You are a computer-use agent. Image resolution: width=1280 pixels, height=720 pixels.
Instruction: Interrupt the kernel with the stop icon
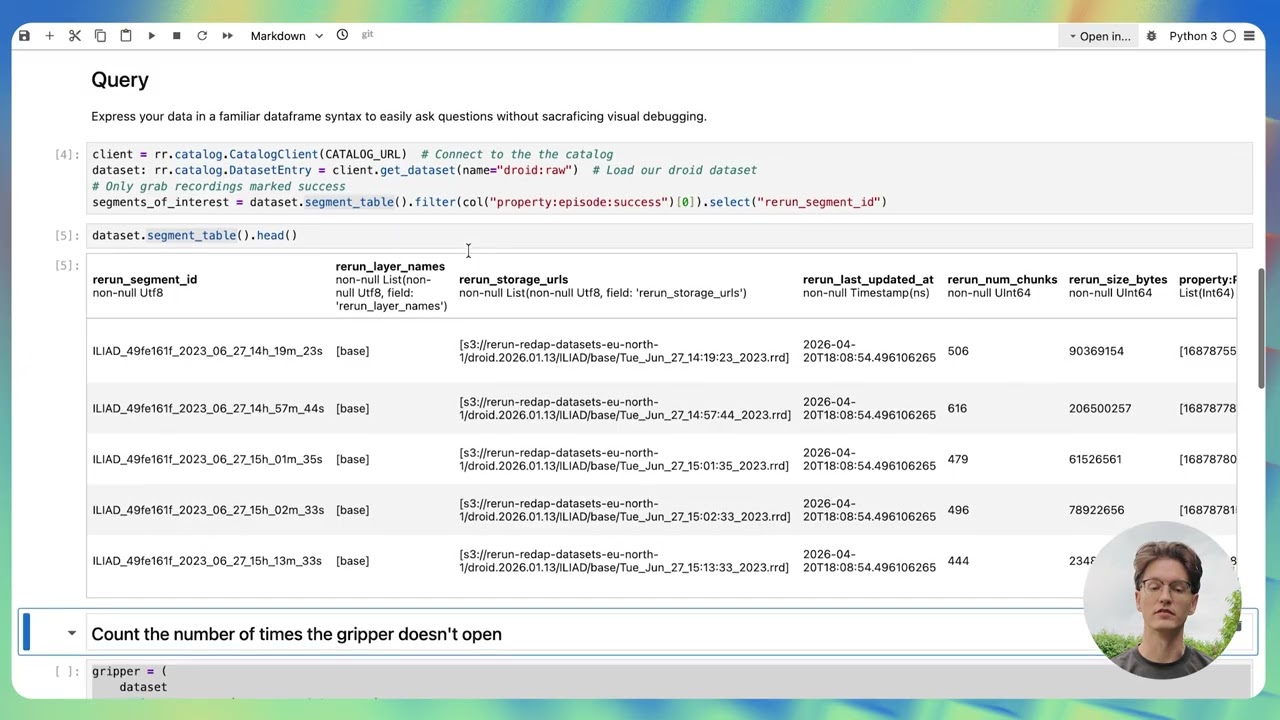[x=177, y=36]
